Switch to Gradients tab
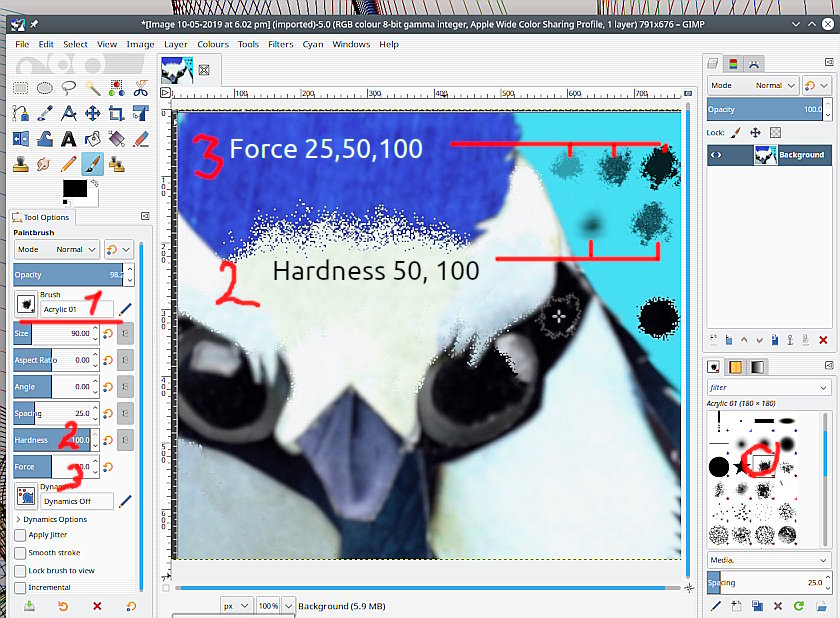840x618 pixels. [757, 367]
